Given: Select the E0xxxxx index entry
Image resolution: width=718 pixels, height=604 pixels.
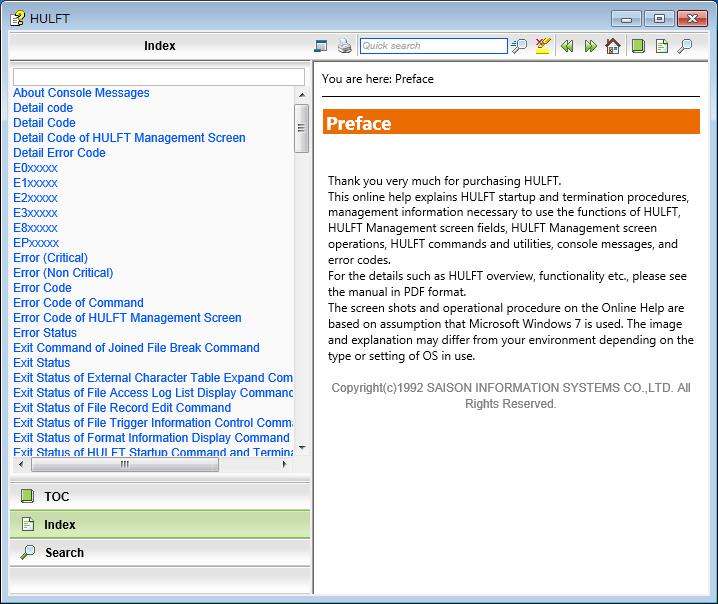Looking at the screenshot, I should pyautogui.click(x=35, y=168).
